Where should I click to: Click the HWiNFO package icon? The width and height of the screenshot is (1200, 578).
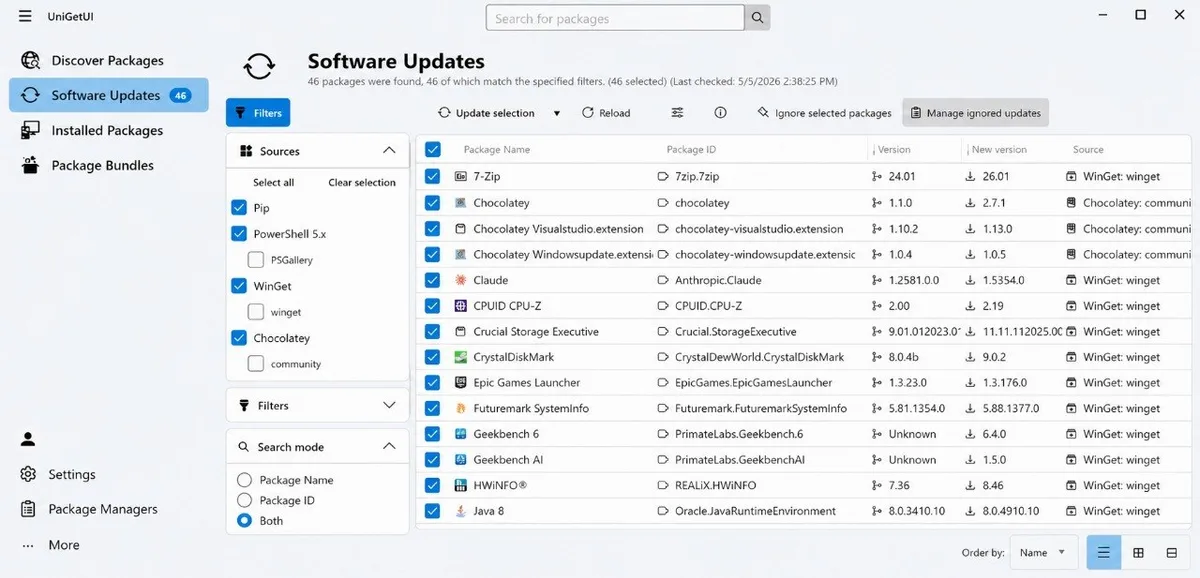point(461,486)
